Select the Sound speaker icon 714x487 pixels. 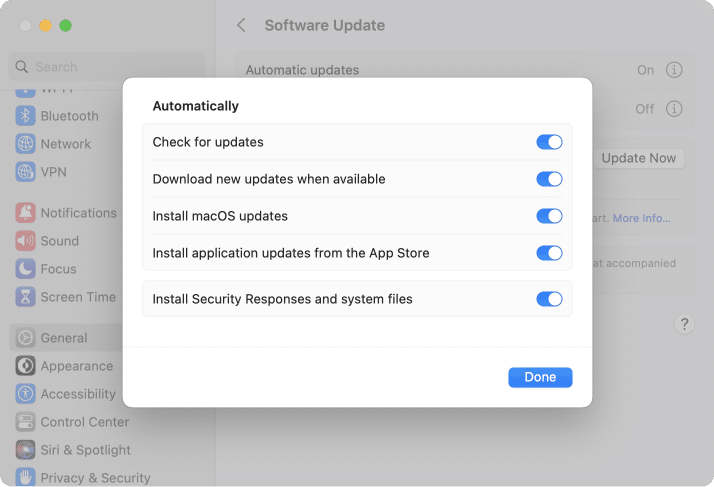tap(26, 241)
